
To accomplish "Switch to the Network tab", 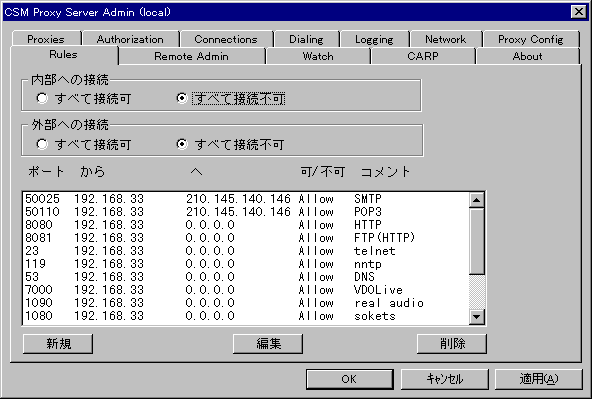I will pos(446,39).
